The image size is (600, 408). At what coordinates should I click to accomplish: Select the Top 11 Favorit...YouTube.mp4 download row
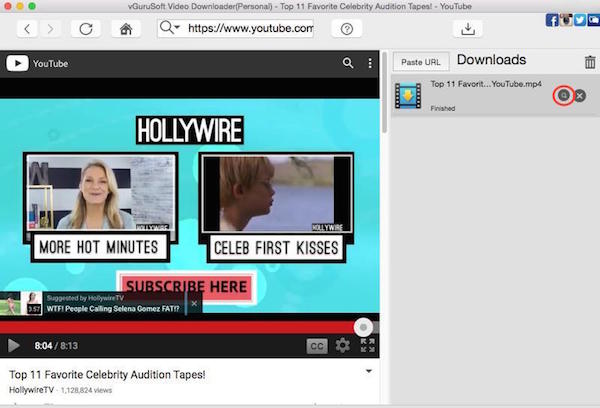coord(495,96)
